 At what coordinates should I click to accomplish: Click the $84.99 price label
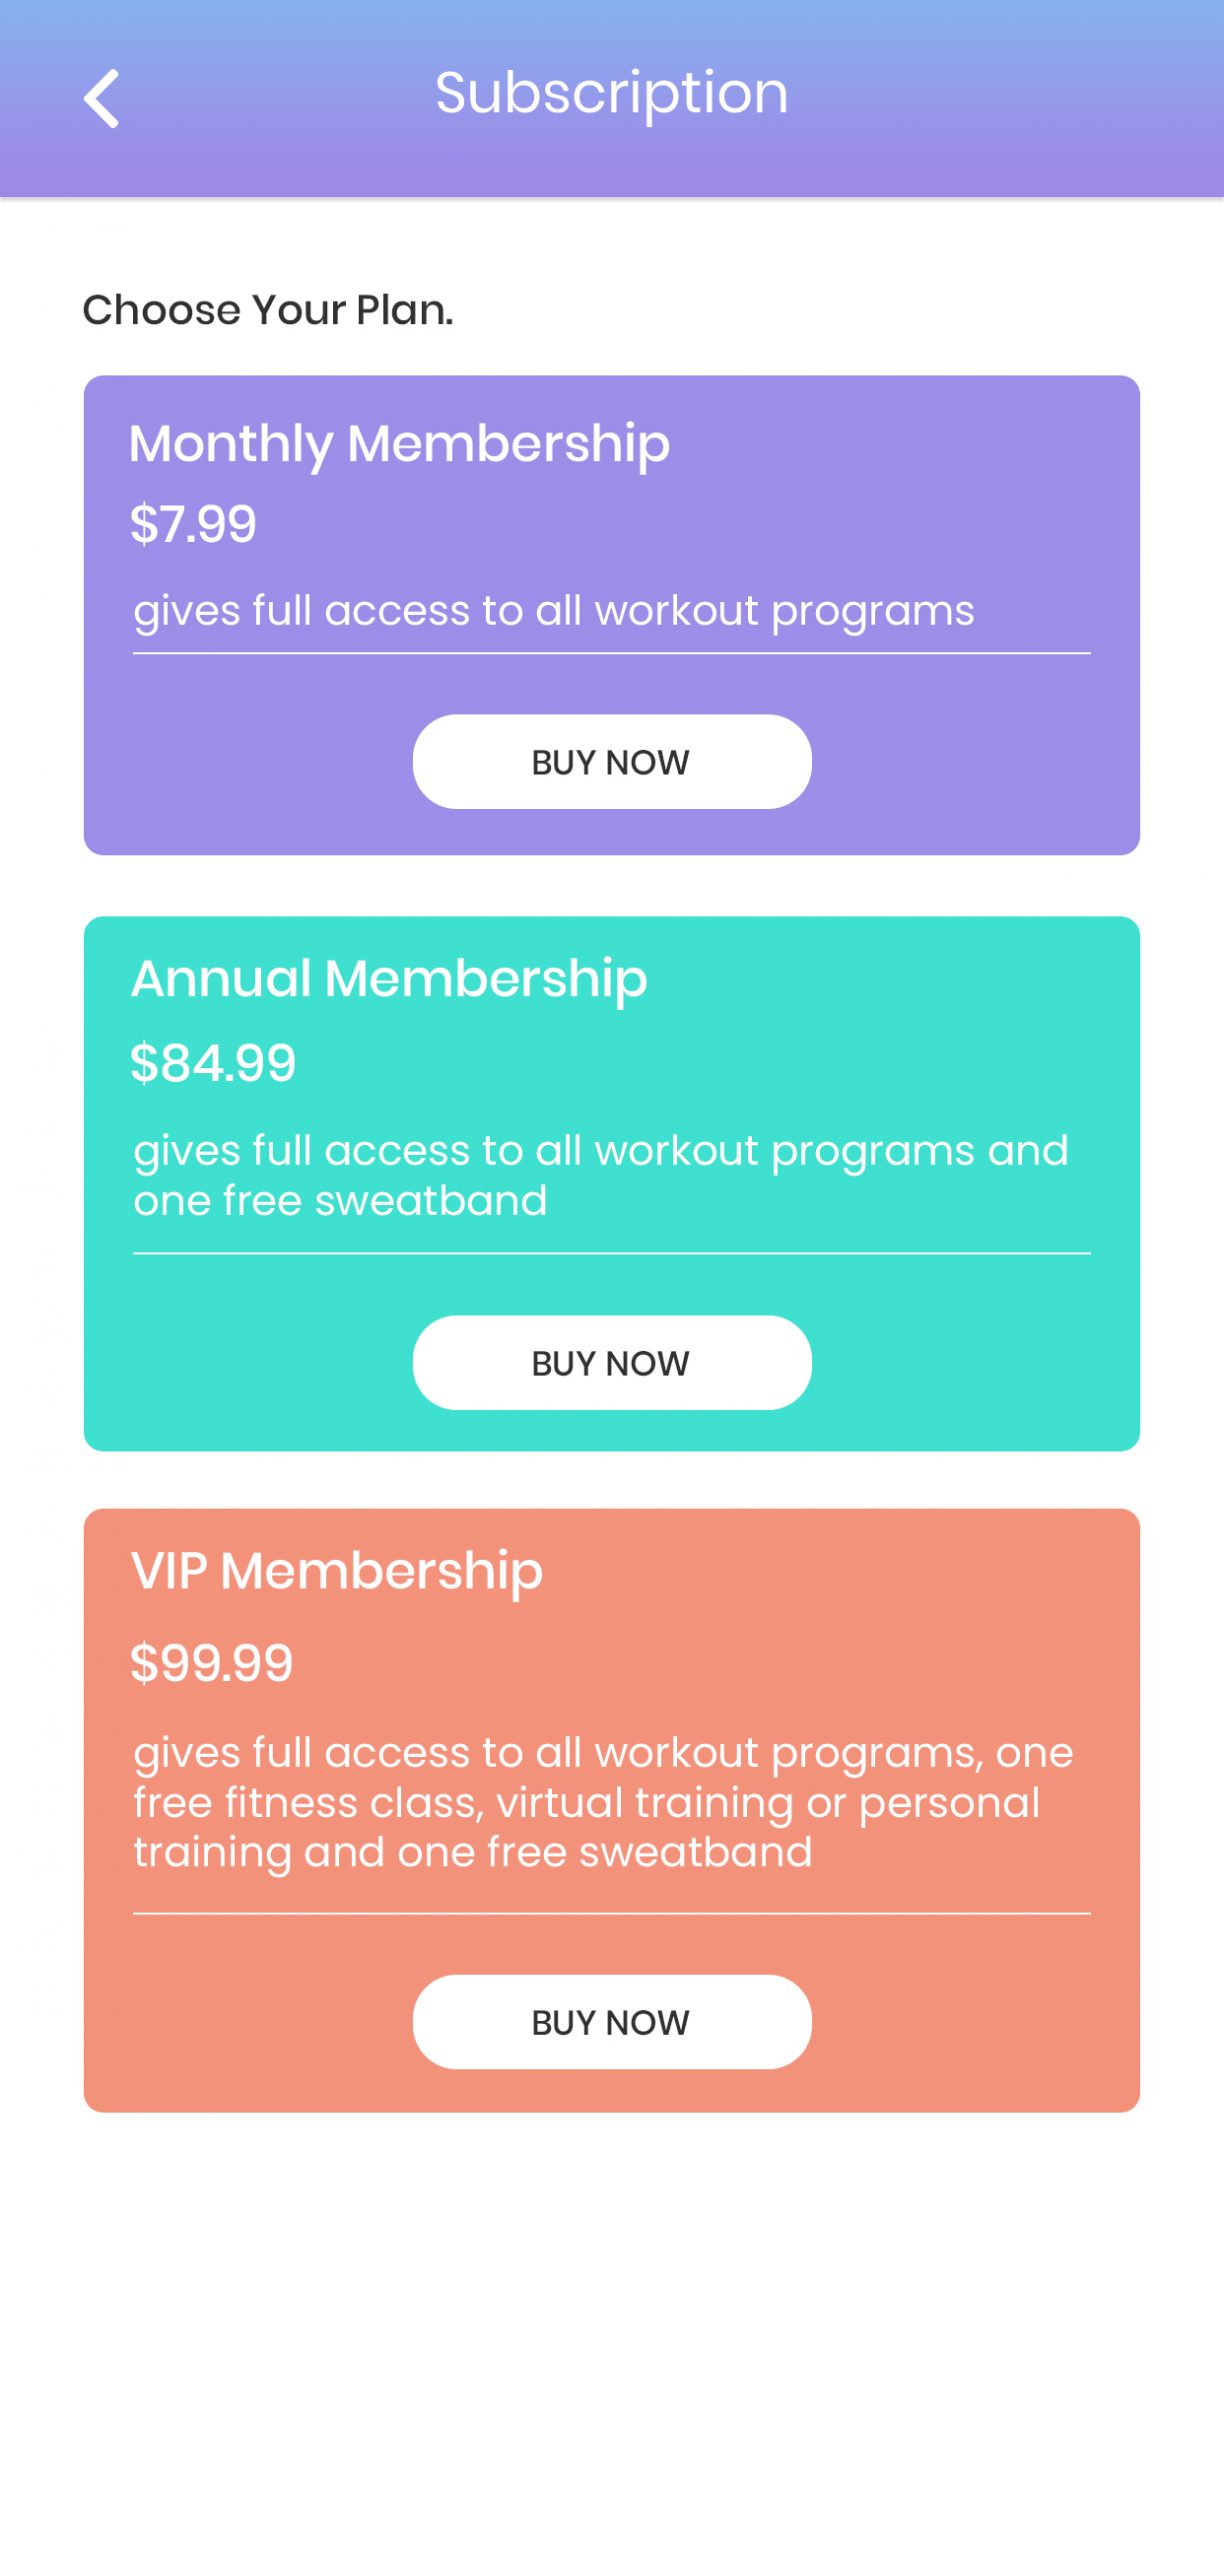[213, 1062]
